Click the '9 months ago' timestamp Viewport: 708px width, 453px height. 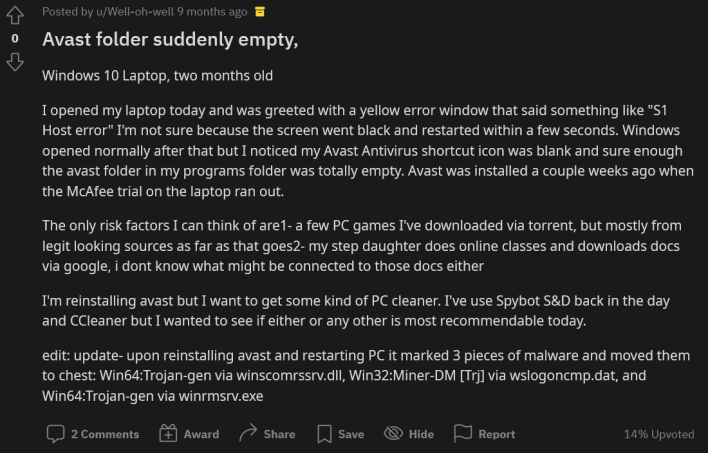[x=212, y=12]
